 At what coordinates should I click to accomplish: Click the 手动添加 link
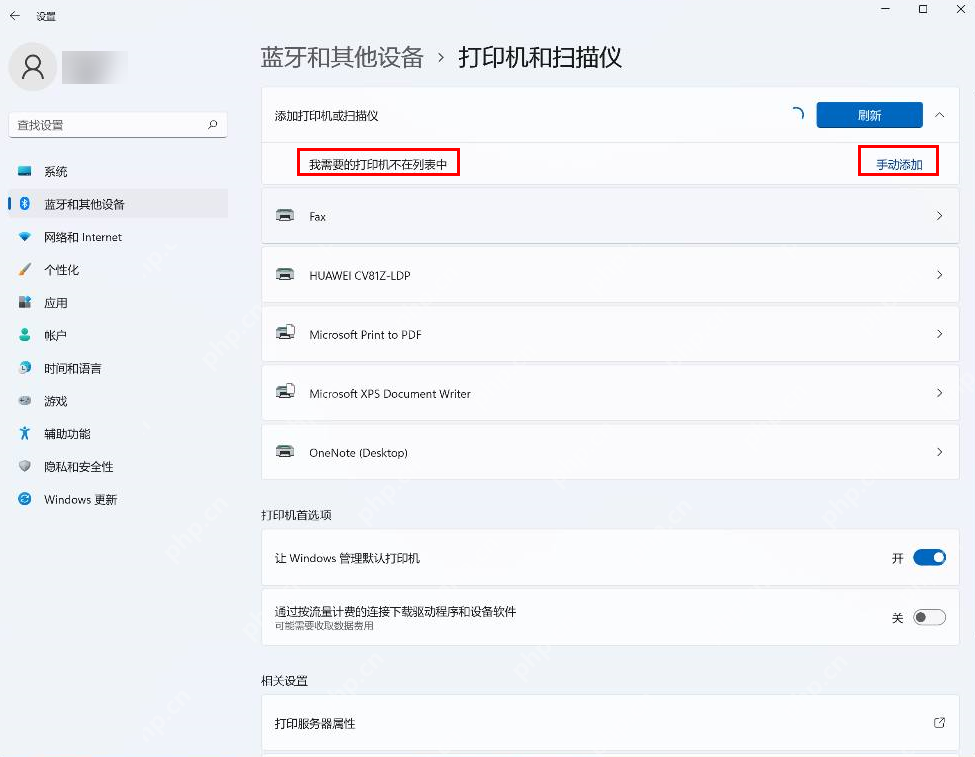coord(899,164)
